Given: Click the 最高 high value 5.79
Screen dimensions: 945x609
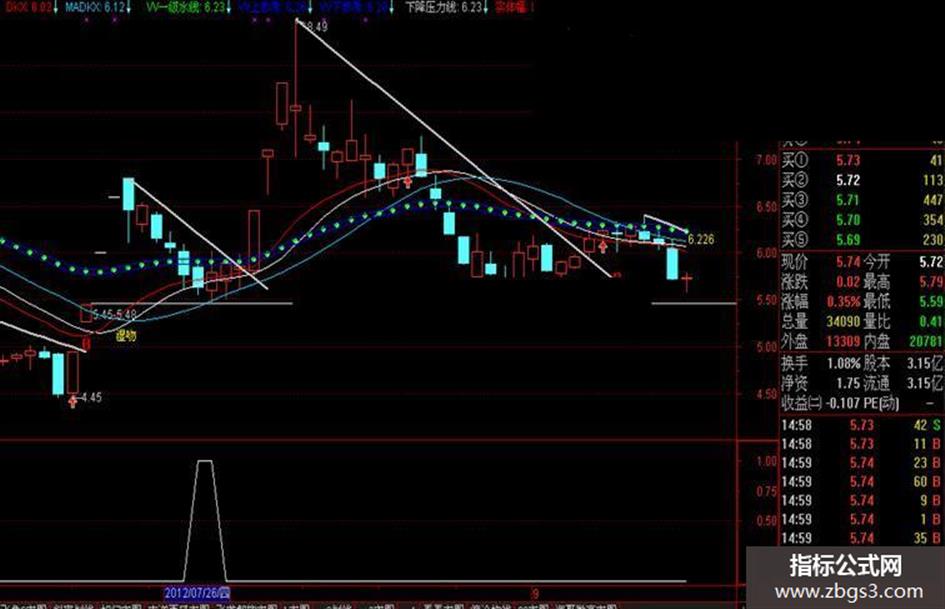Looking at the screenshot, I should coord(931,282).
